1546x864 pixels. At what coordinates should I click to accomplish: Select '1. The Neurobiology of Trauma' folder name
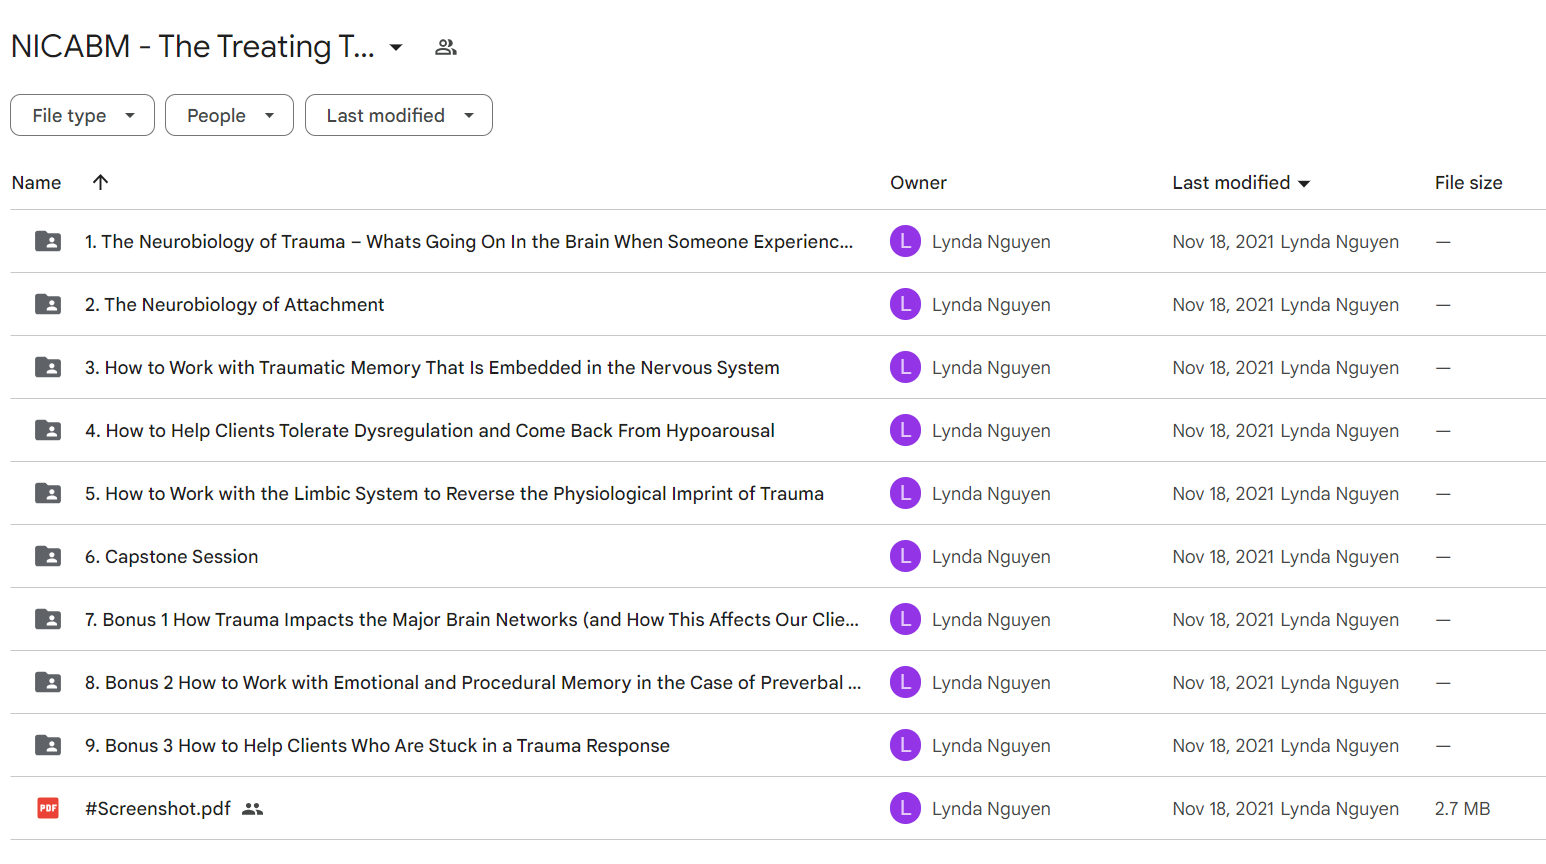tap(469, 242)
